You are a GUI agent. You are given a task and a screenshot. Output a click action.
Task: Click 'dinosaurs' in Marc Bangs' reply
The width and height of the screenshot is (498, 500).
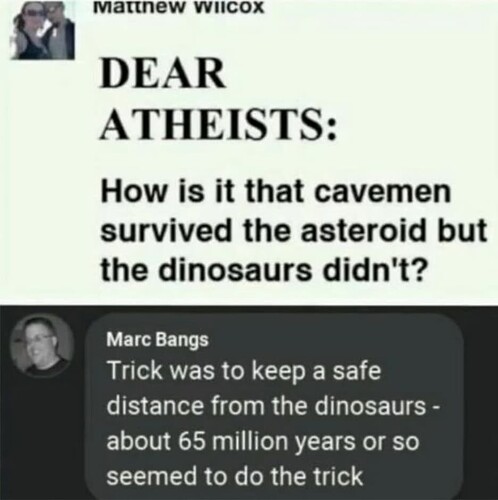coord(370,406)
